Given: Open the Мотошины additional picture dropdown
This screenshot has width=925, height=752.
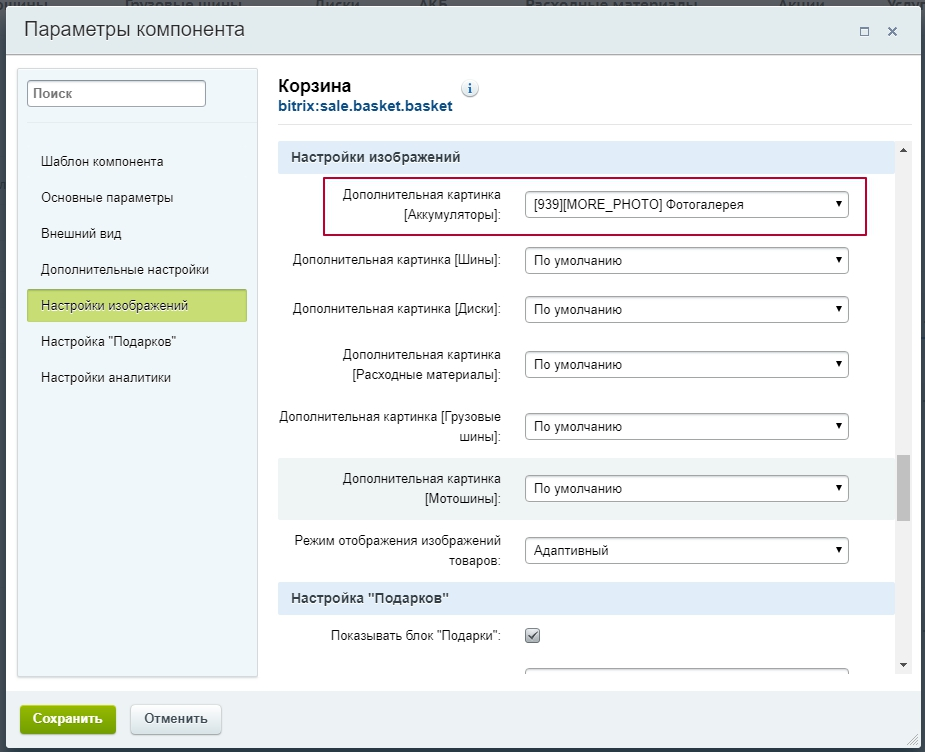Looking at the screenshot, I should 686,489.
